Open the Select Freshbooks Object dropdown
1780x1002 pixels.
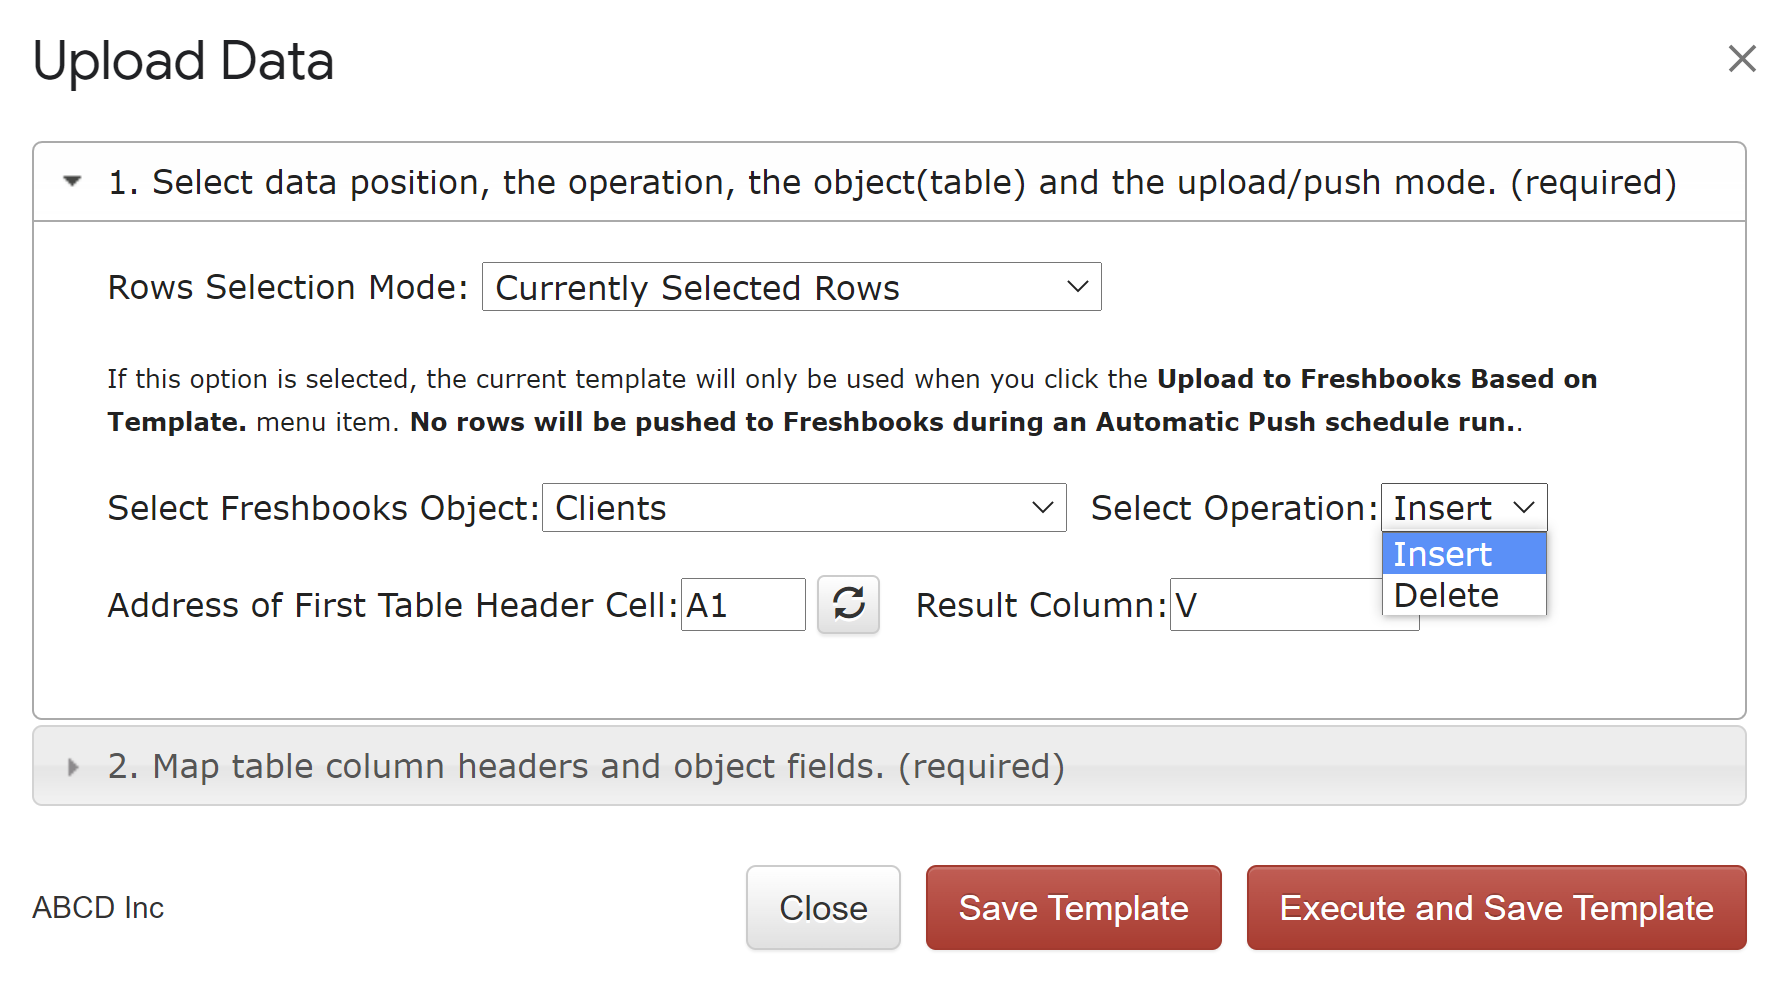[804, 508]
